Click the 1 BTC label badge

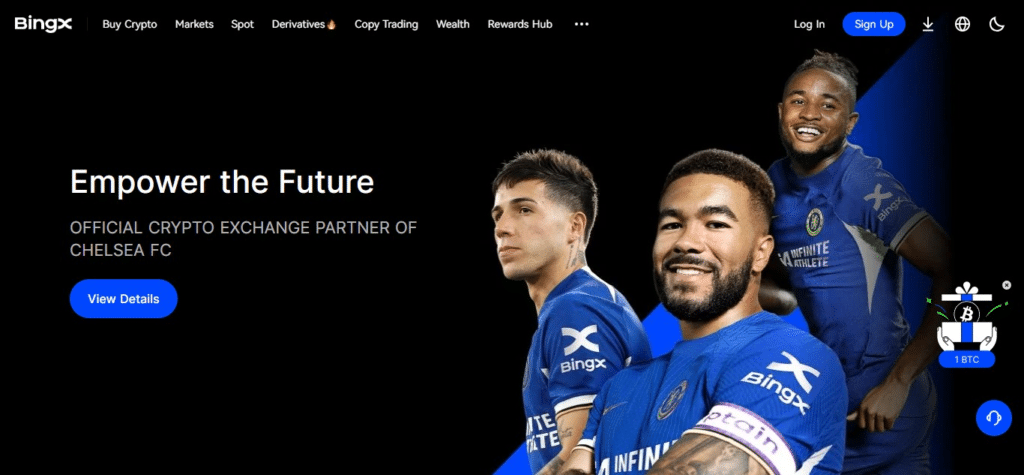(967, 359)
